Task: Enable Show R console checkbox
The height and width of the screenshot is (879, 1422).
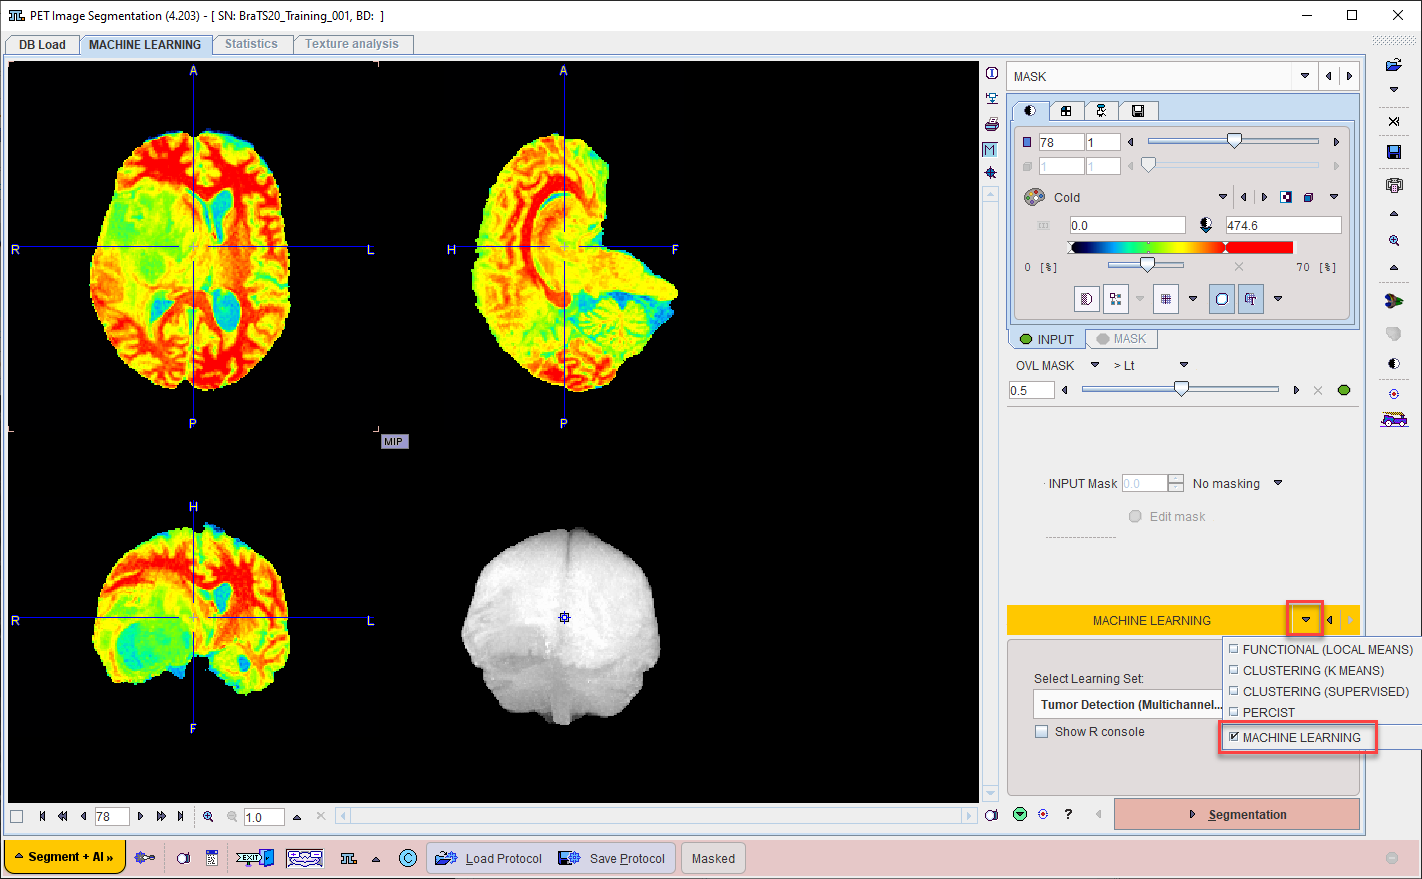Action: coord(1042,731)
